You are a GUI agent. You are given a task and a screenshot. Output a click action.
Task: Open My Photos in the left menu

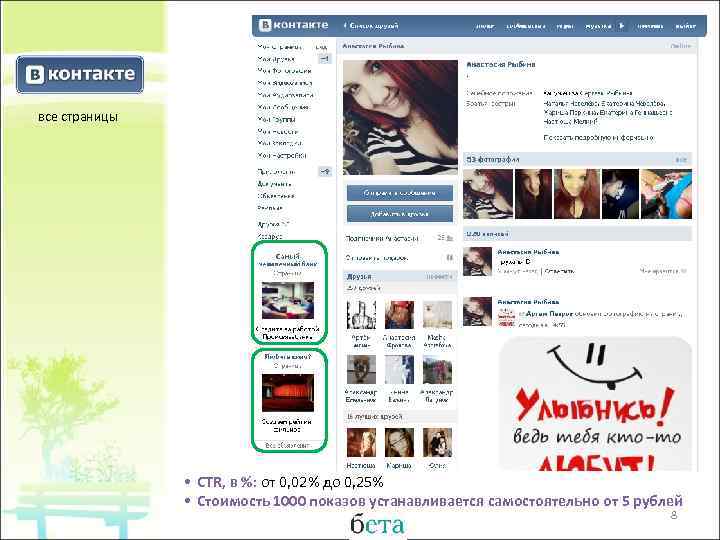(x=284, y=71)
